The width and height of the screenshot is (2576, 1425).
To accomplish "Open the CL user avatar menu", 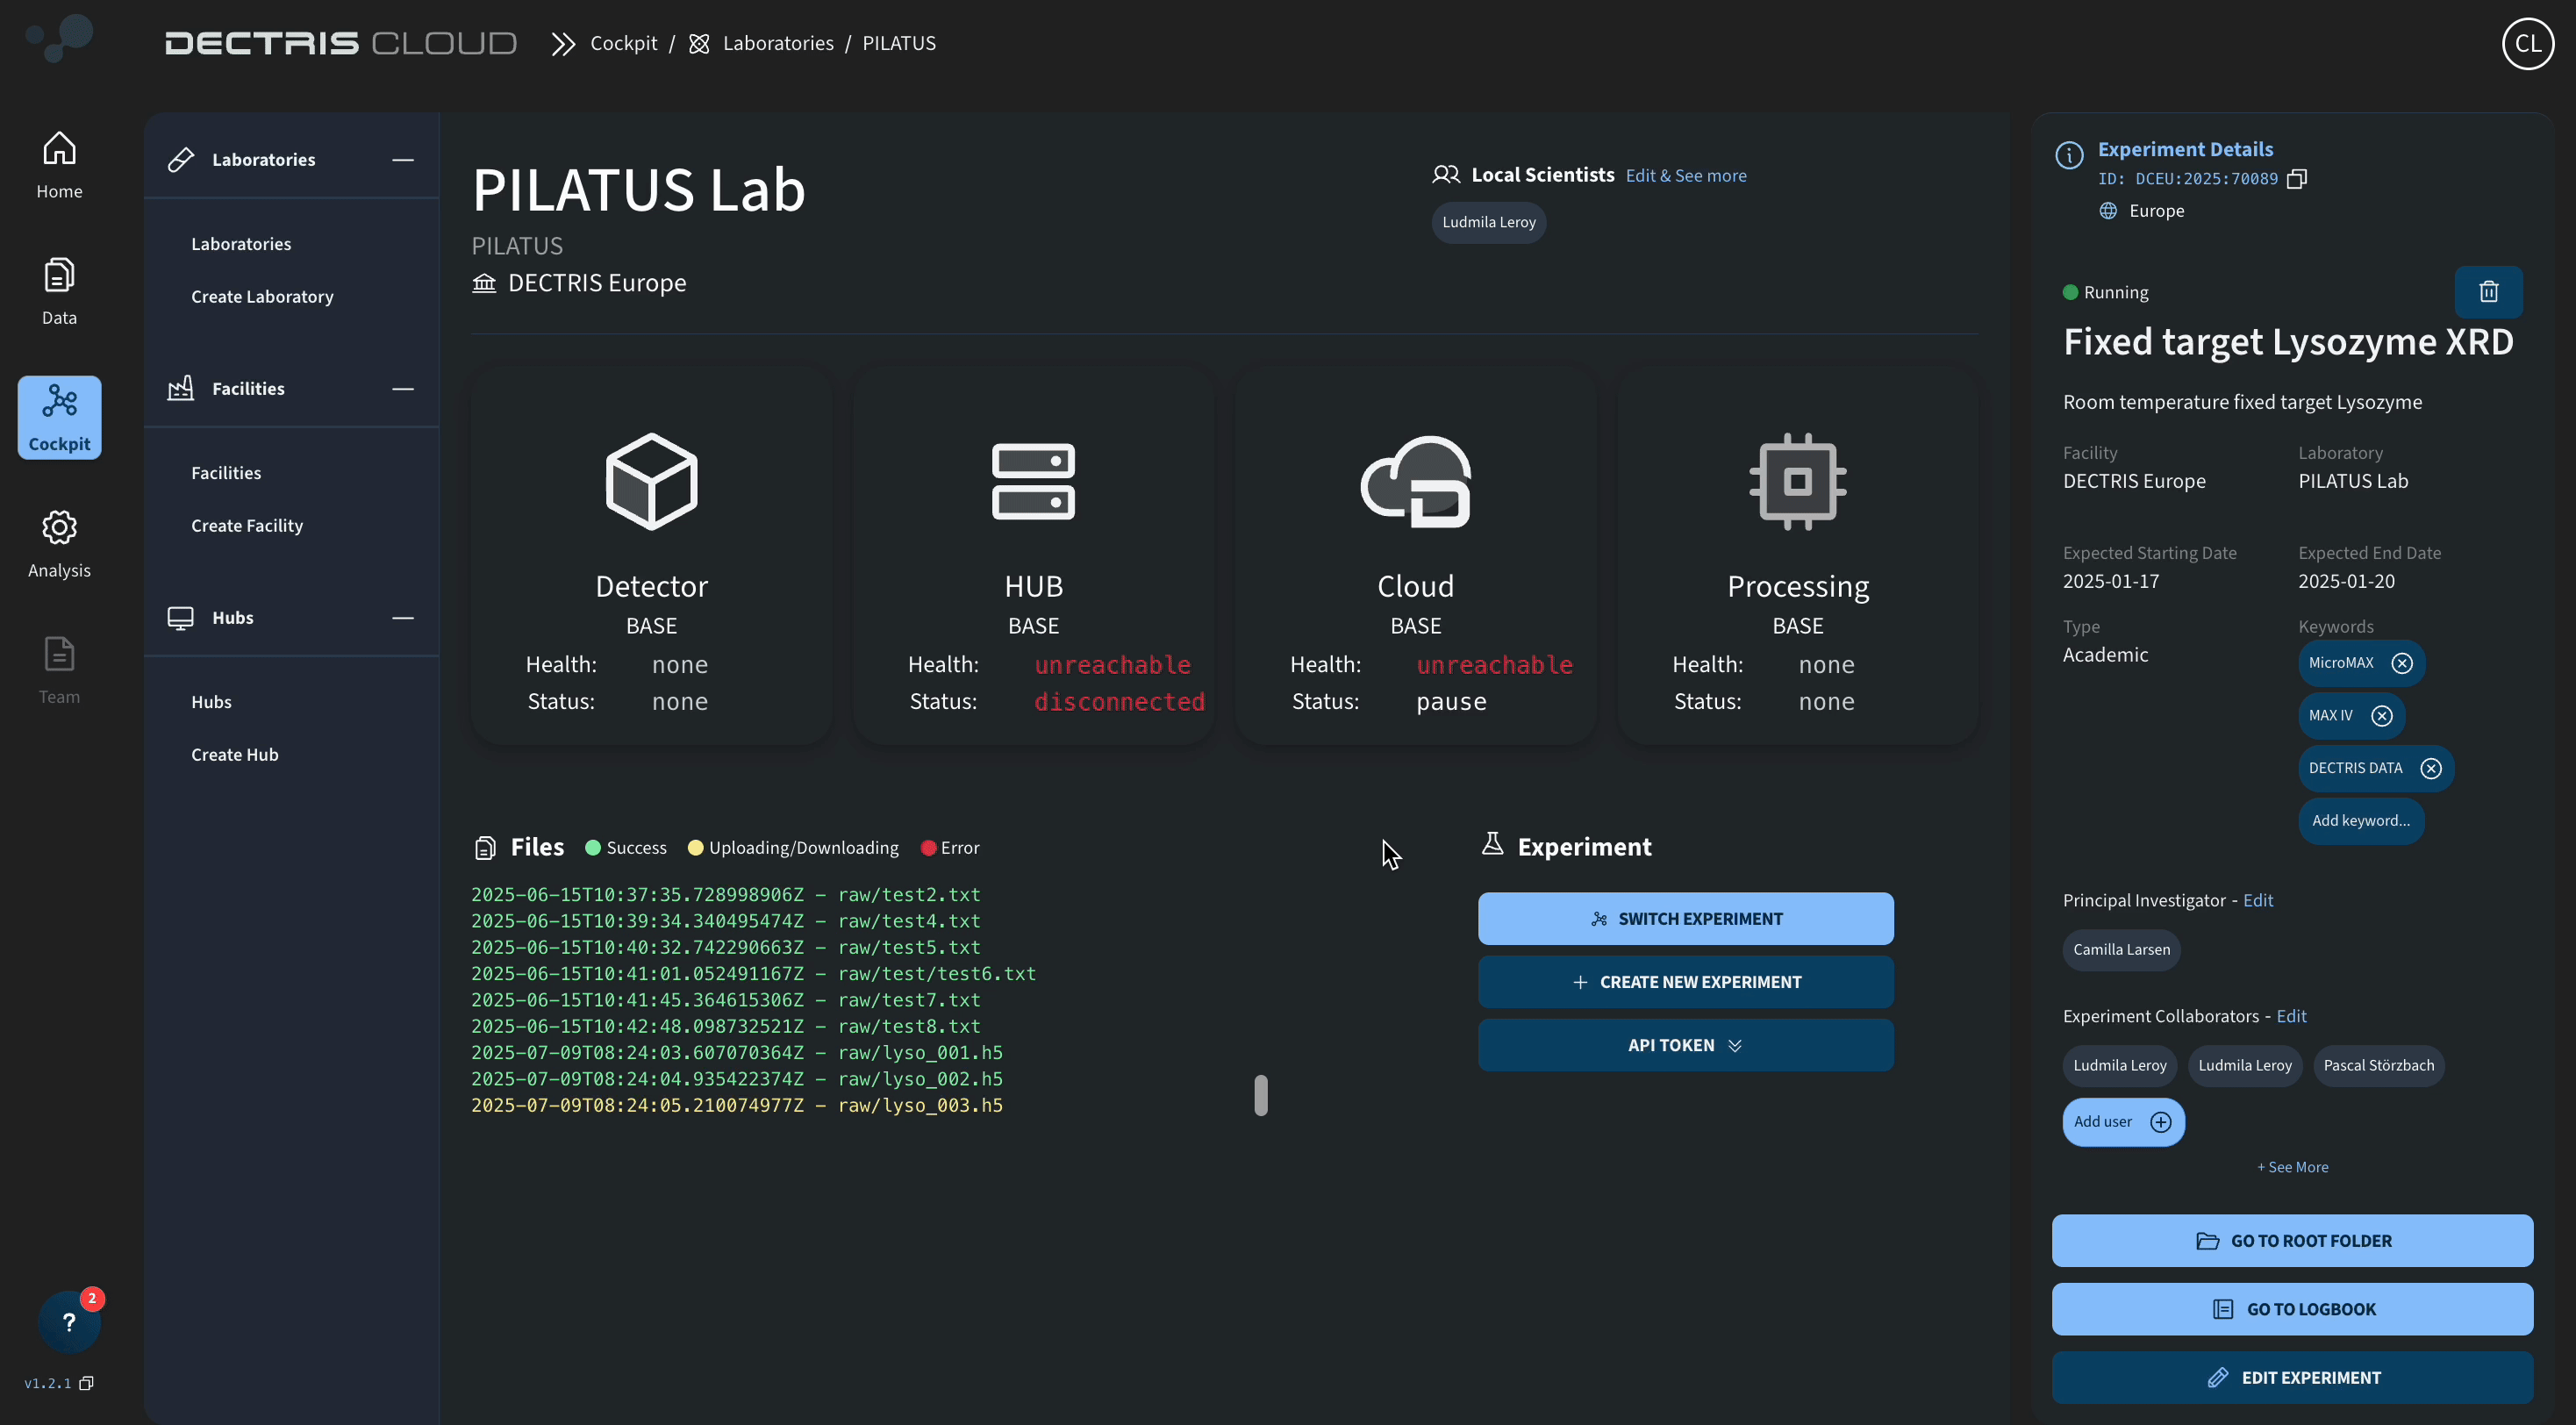I will click(x=2527, y=43).
